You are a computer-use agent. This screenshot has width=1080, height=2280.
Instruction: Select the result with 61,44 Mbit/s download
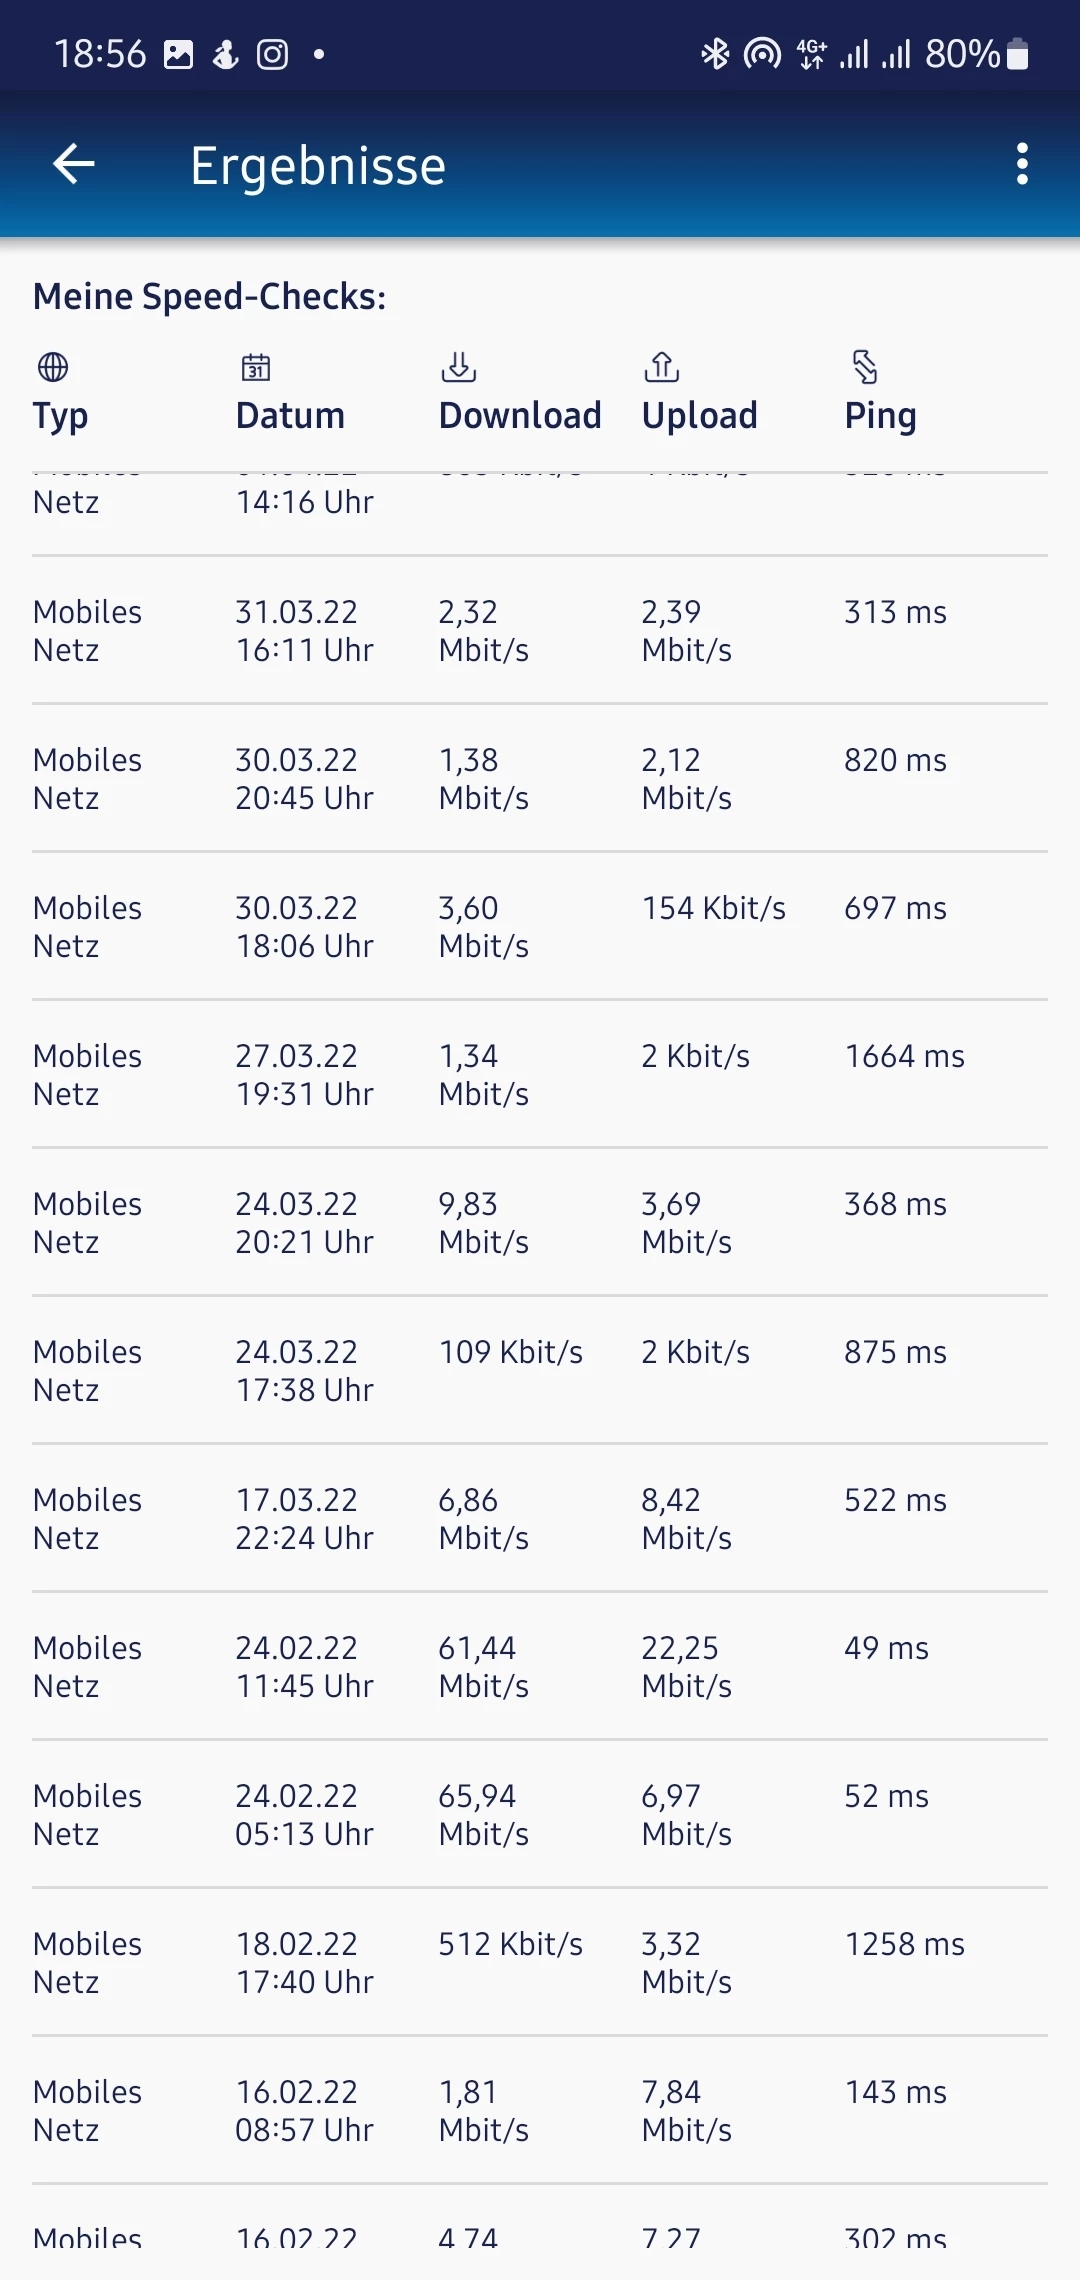pyautogui.click(x=540, y=1667)
